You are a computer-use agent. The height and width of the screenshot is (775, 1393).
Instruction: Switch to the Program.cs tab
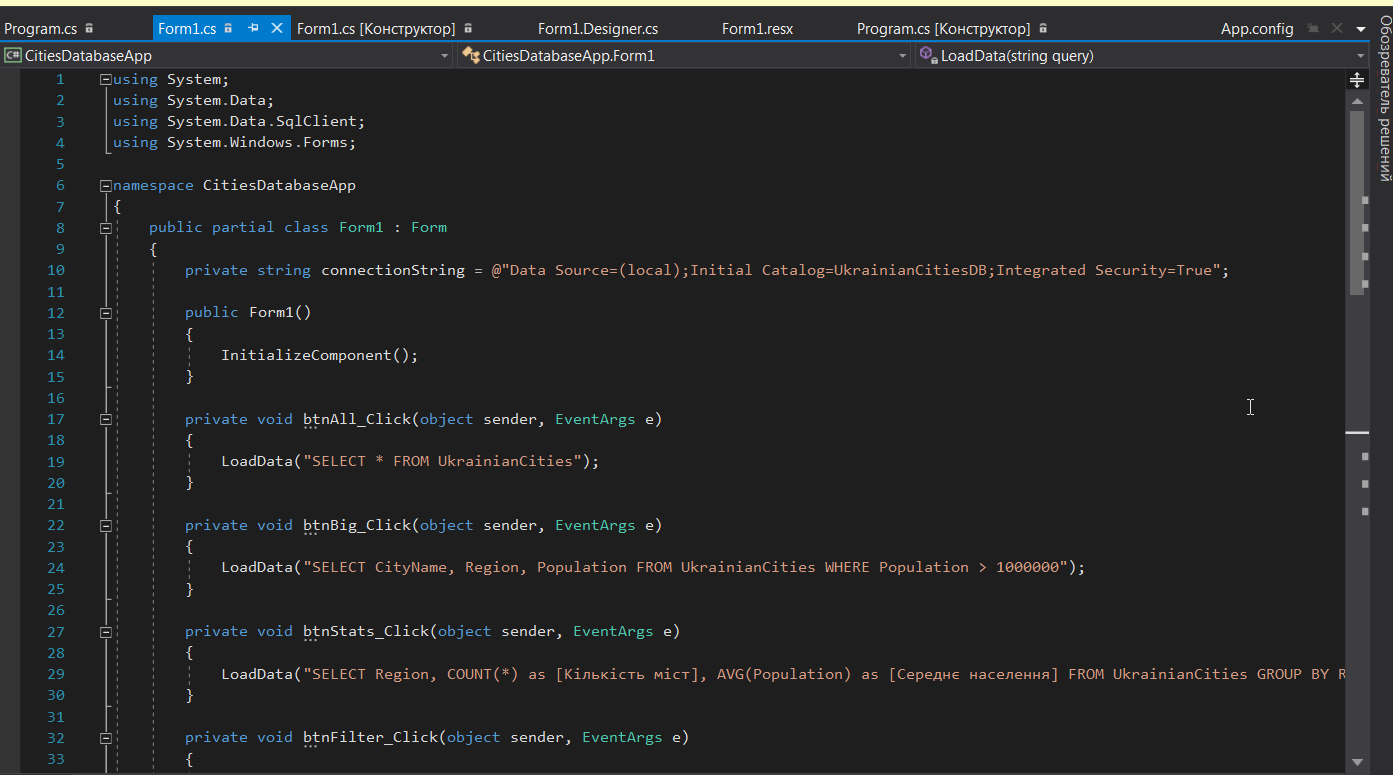(x=40, y=29)
